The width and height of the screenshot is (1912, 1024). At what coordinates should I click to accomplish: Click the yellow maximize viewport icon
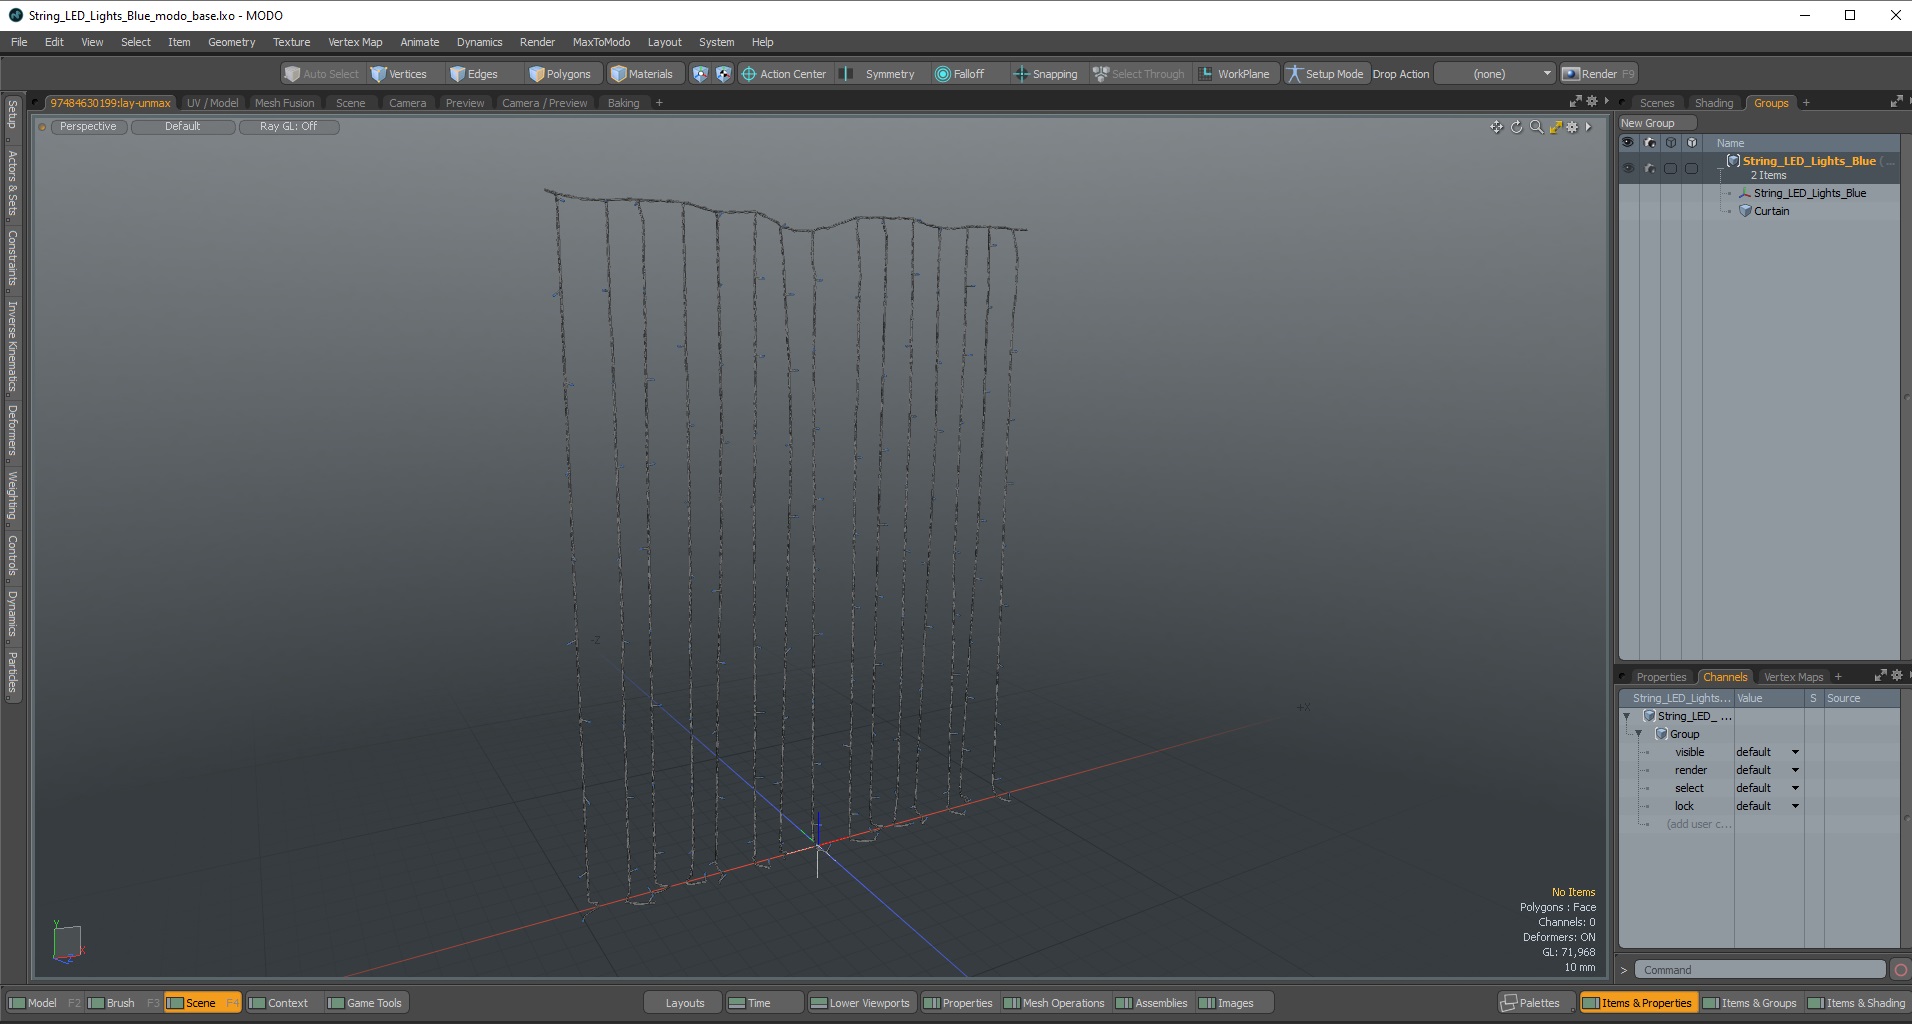click(1555, 127)
